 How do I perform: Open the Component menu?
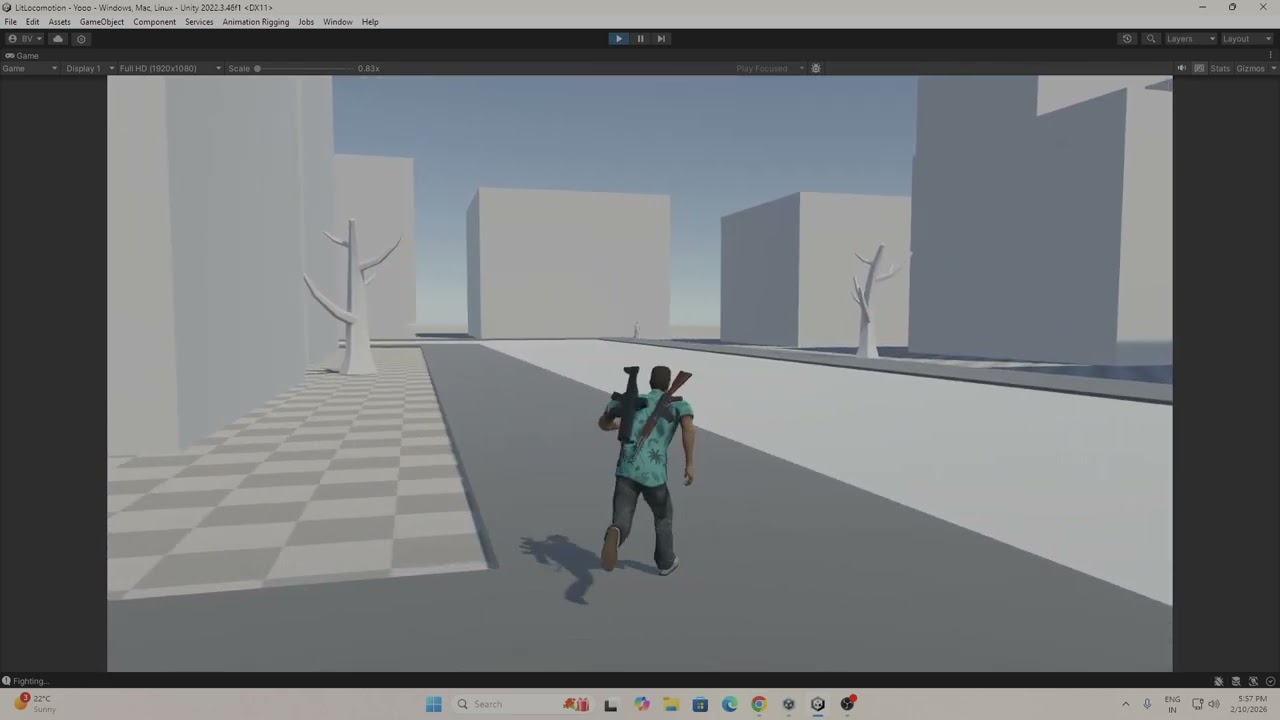[154, 22]
